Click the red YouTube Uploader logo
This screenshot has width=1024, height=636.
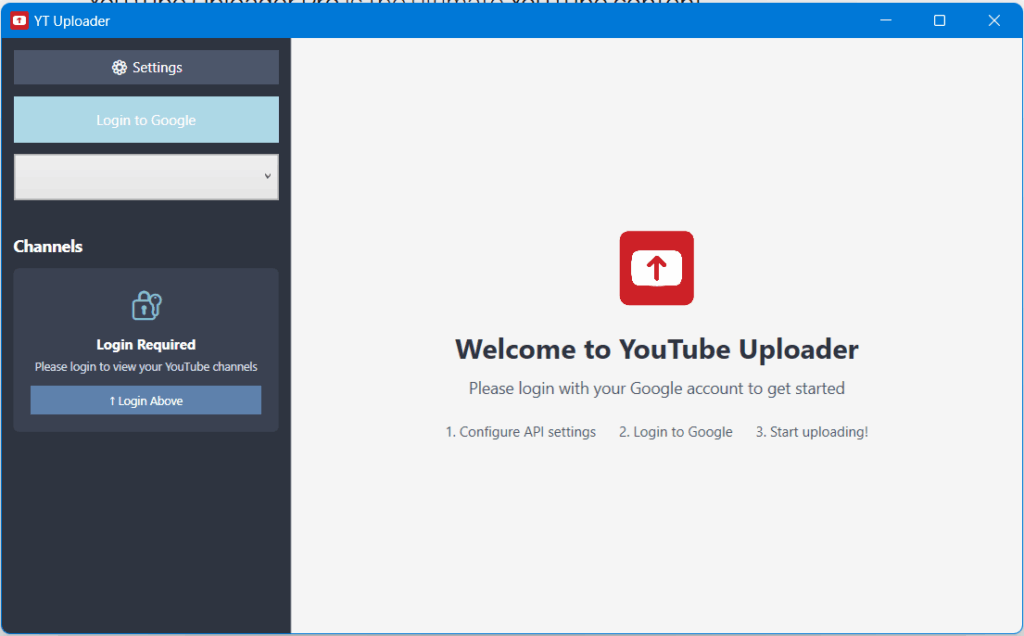pyautogui.click(x=656, y=268)
